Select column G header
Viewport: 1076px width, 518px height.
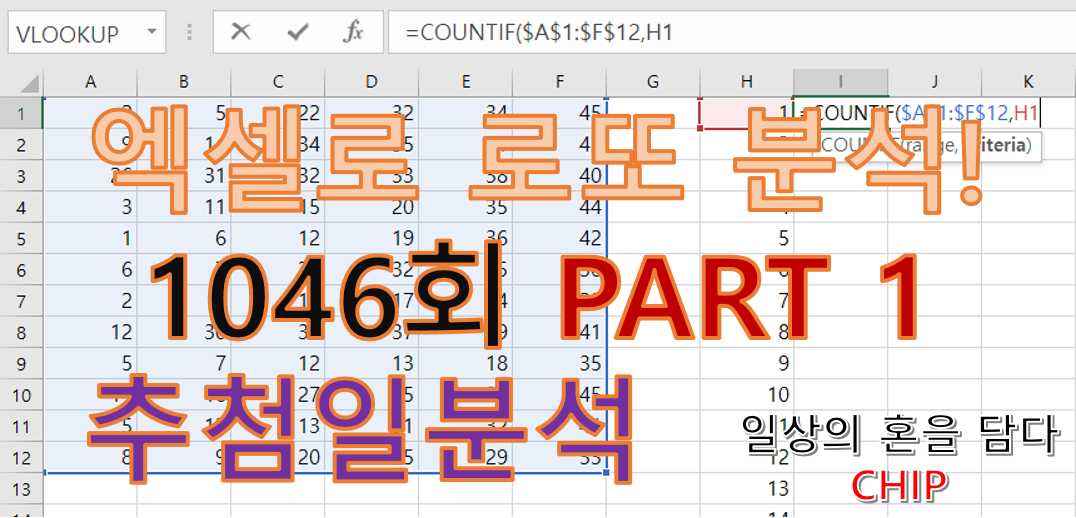pyautogui.click(x=653, y=82)
